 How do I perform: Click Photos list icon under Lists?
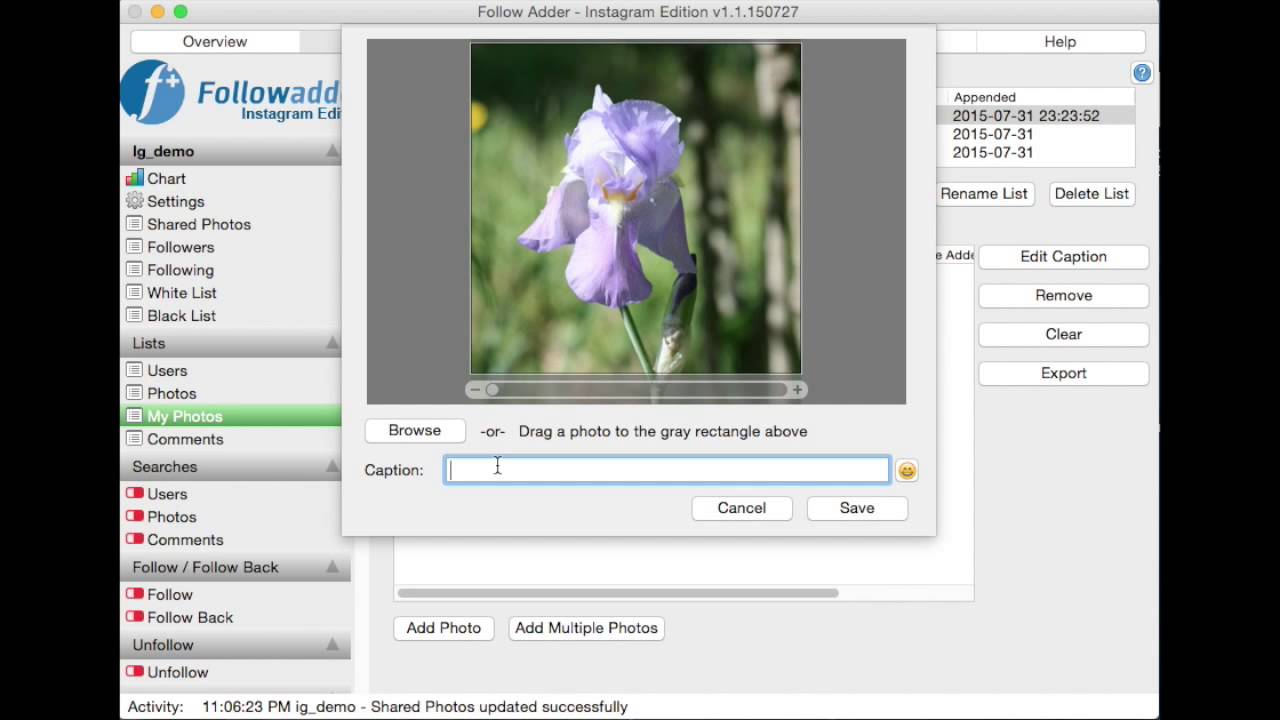coord(134,394)
